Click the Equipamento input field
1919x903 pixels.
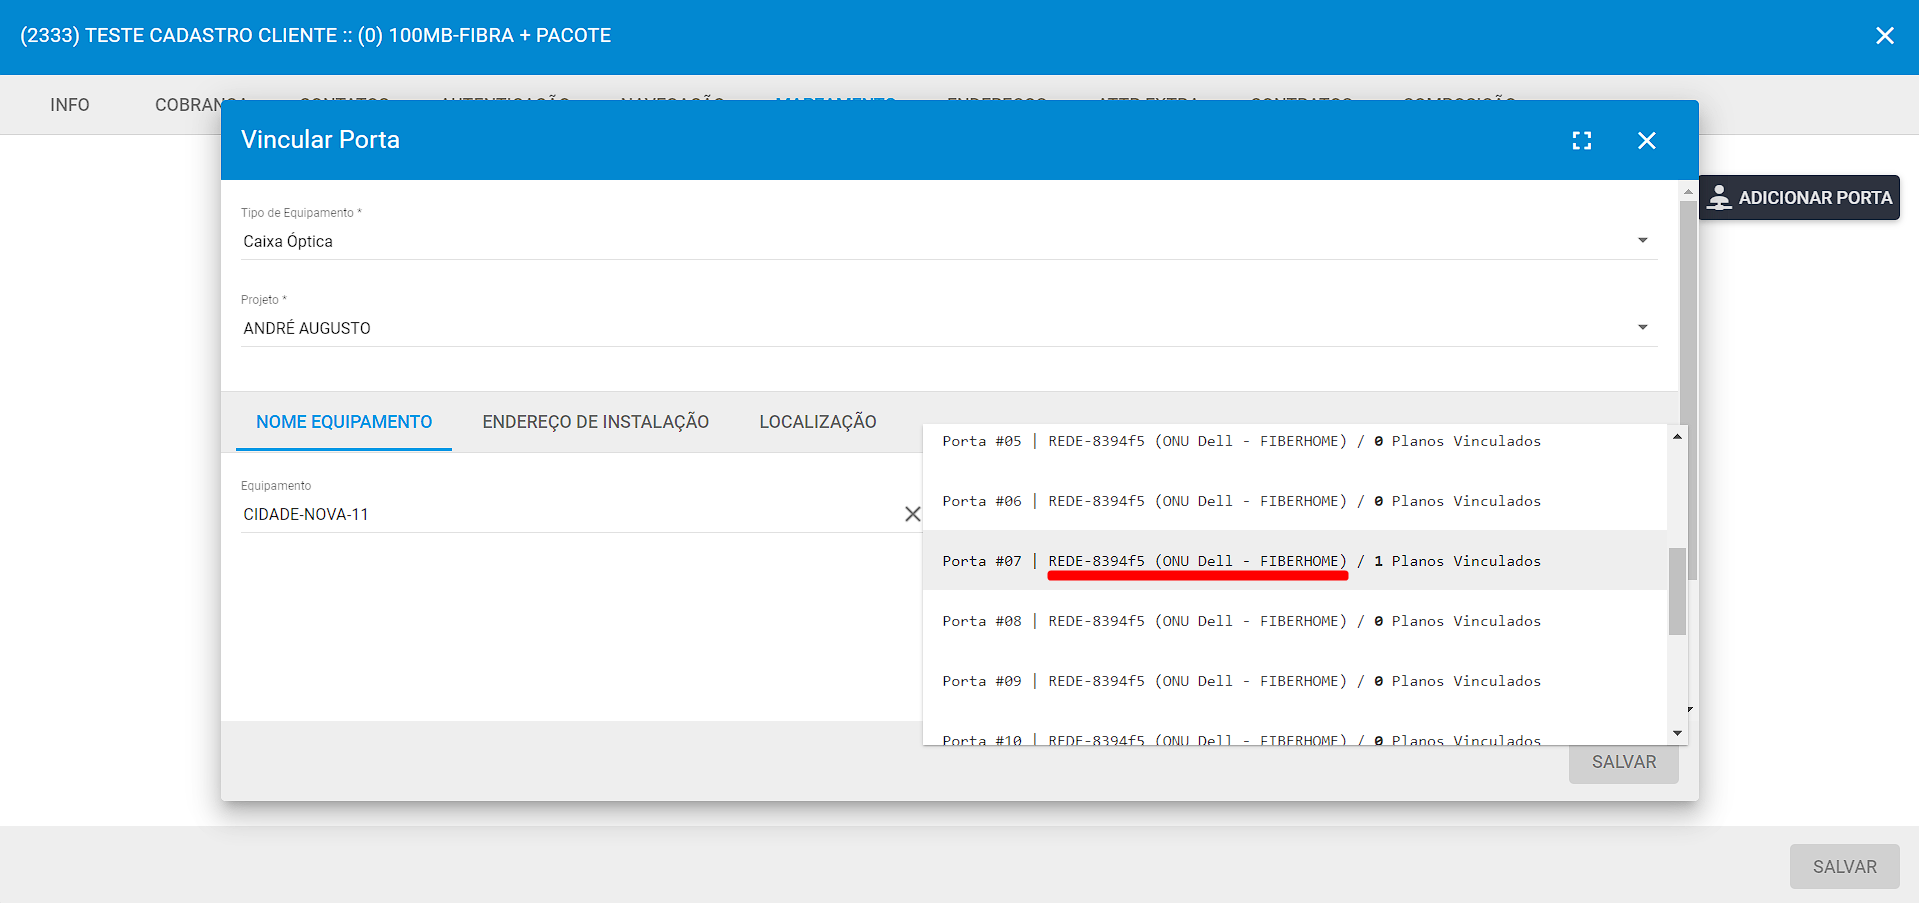click(x=570, y=514)
